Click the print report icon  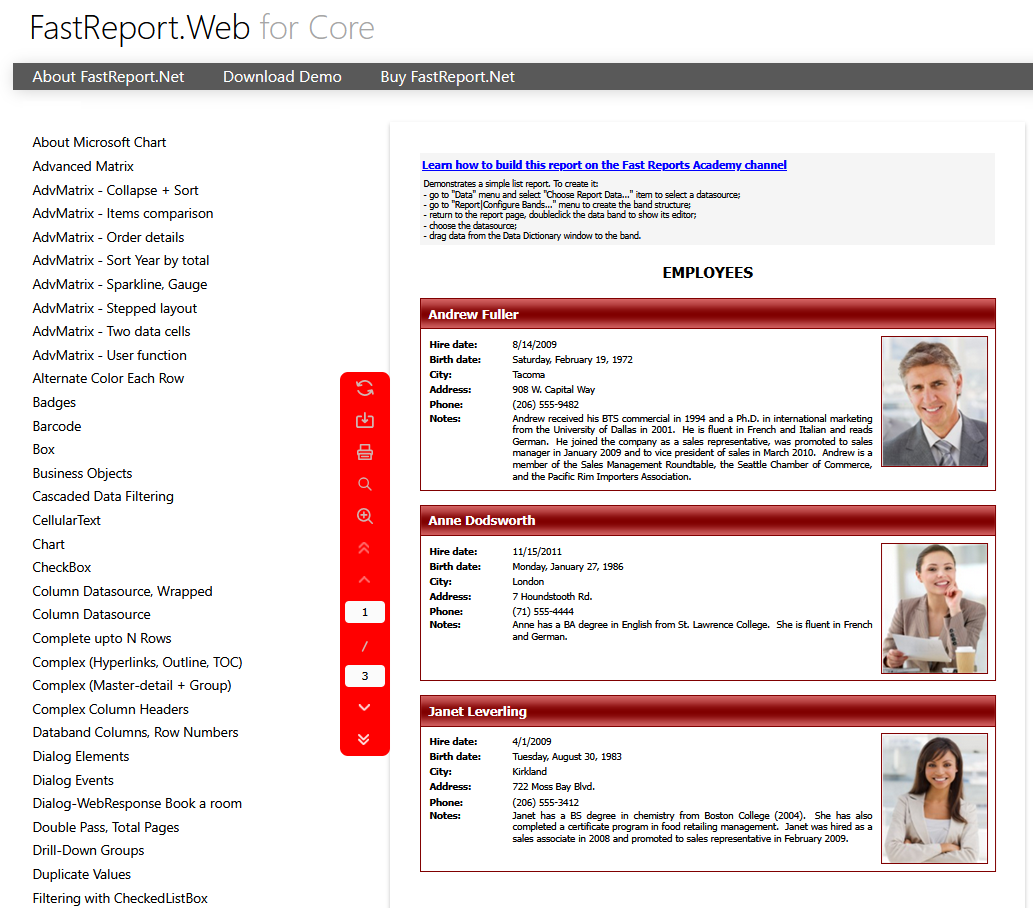[x=364, y=452]
